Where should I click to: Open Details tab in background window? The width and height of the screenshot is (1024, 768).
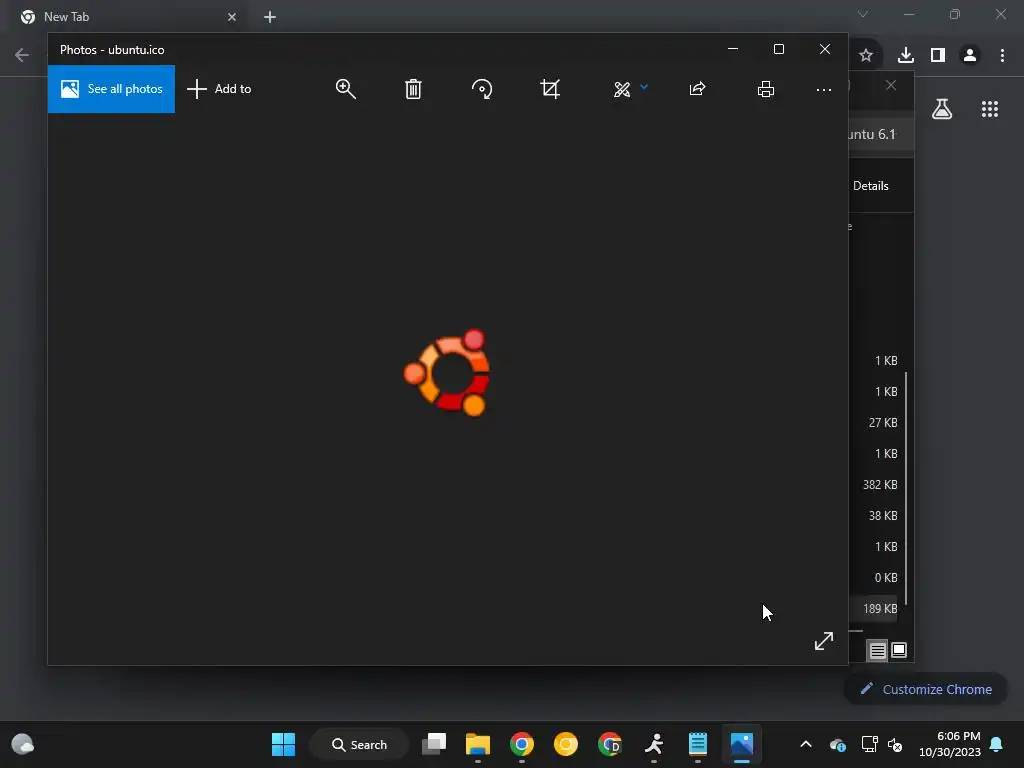tap(871, 186)
